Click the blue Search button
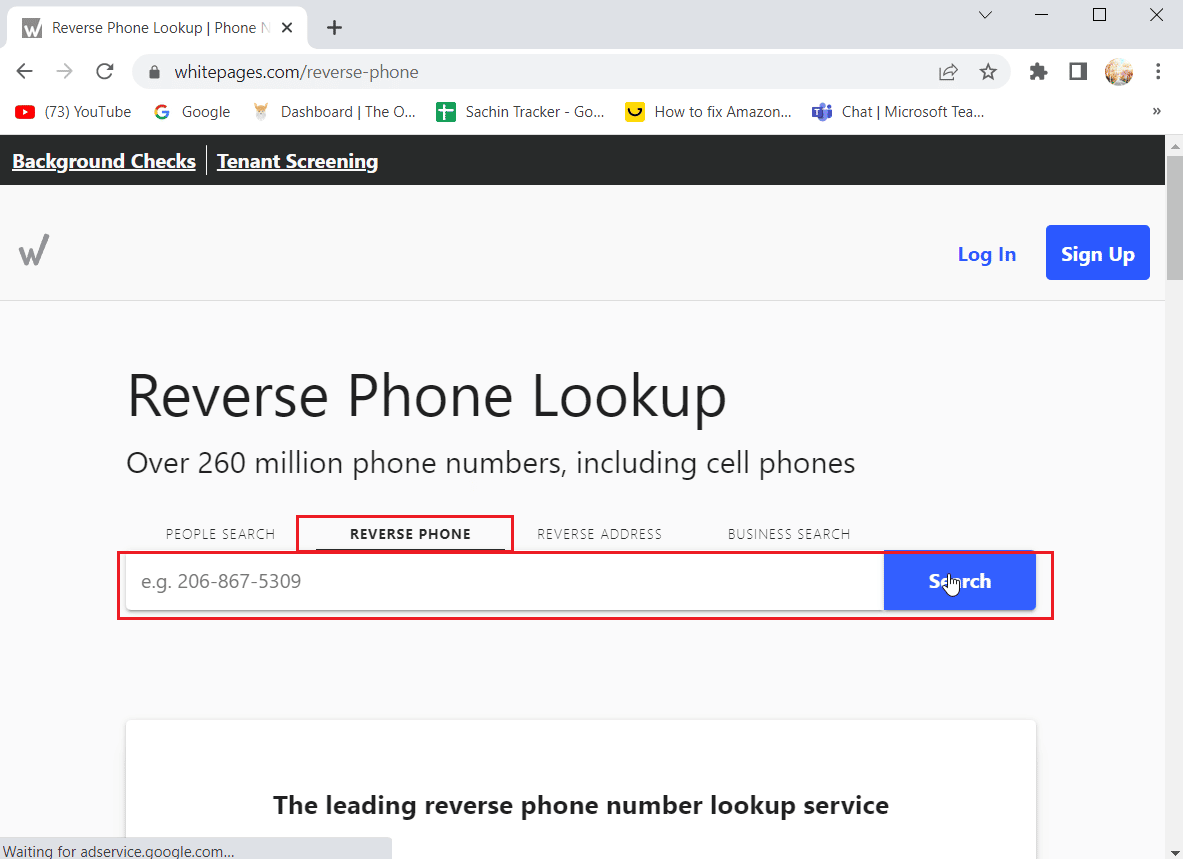Viewport: 1183px width, 859px height. click(x=960, y=581)
